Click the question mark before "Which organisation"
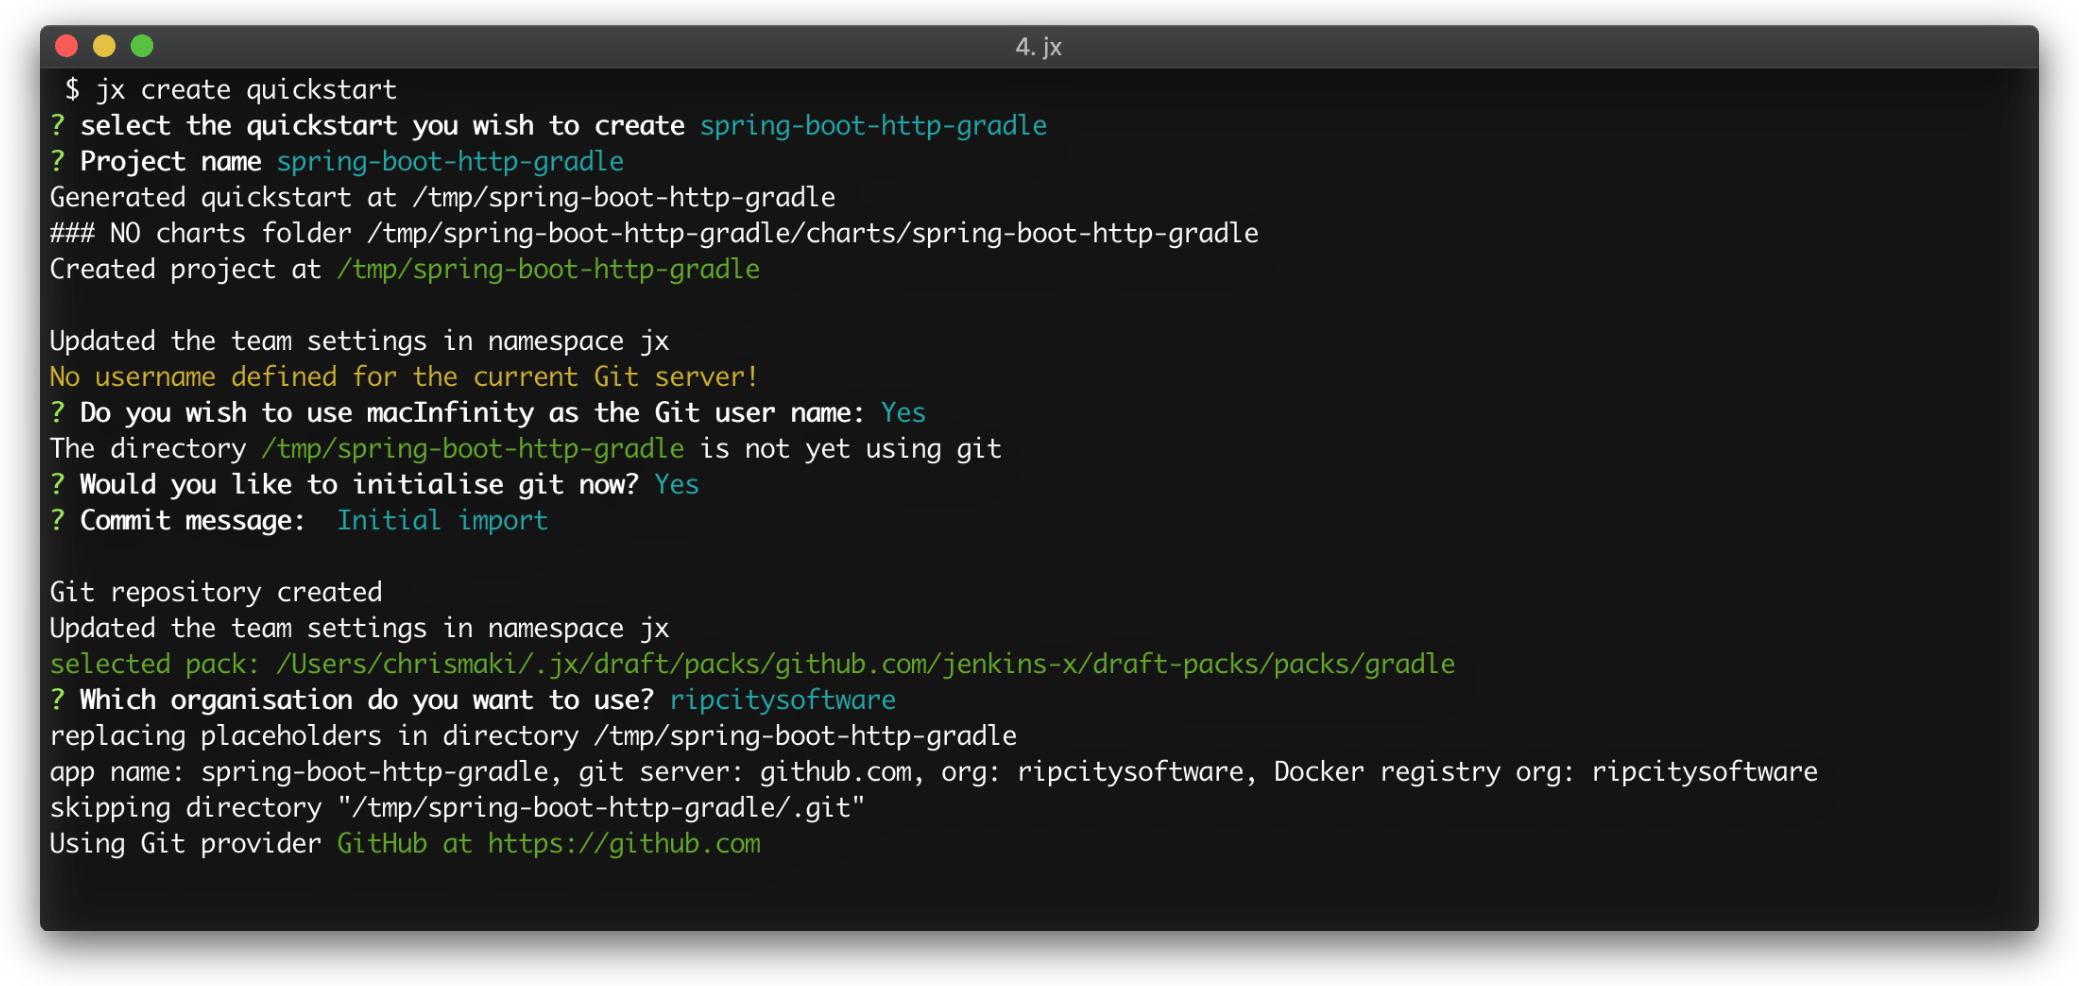2079x986 pixels. tap(58, 700)
